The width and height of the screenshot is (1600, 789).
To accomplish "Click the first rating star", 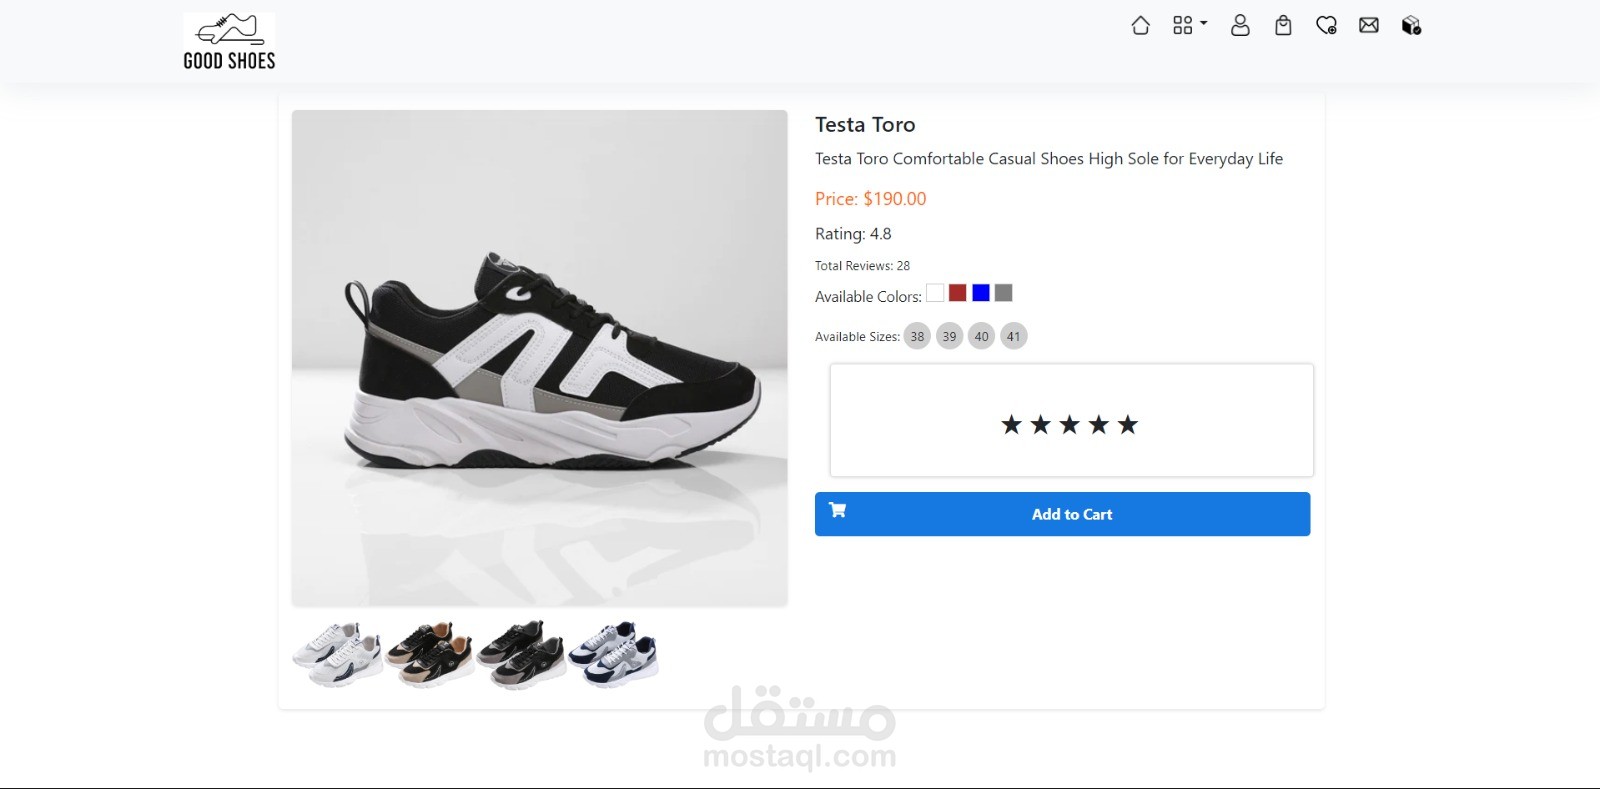I will (1011, 425).
